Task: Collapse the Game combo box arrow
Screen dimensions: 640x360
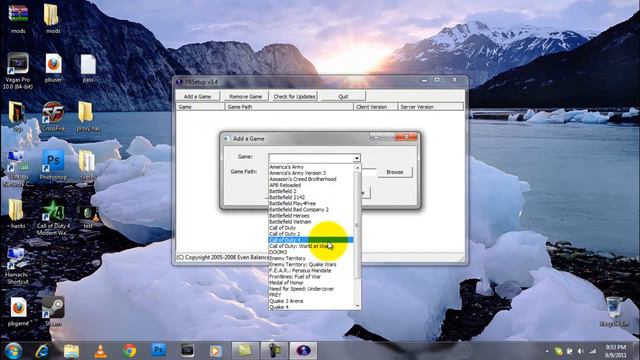Action: pyautogui.click(x=357, y=158)
